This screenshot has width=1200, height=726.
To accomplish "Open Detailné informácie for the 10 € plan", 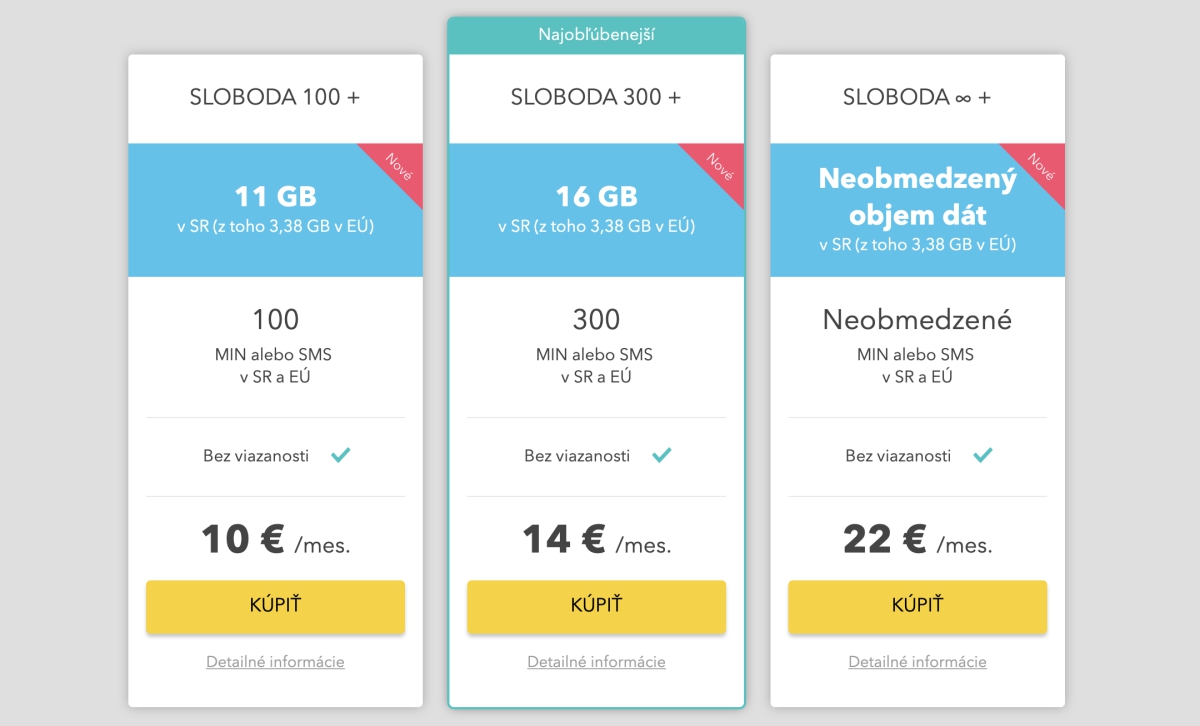I will [x=275, y=662].
